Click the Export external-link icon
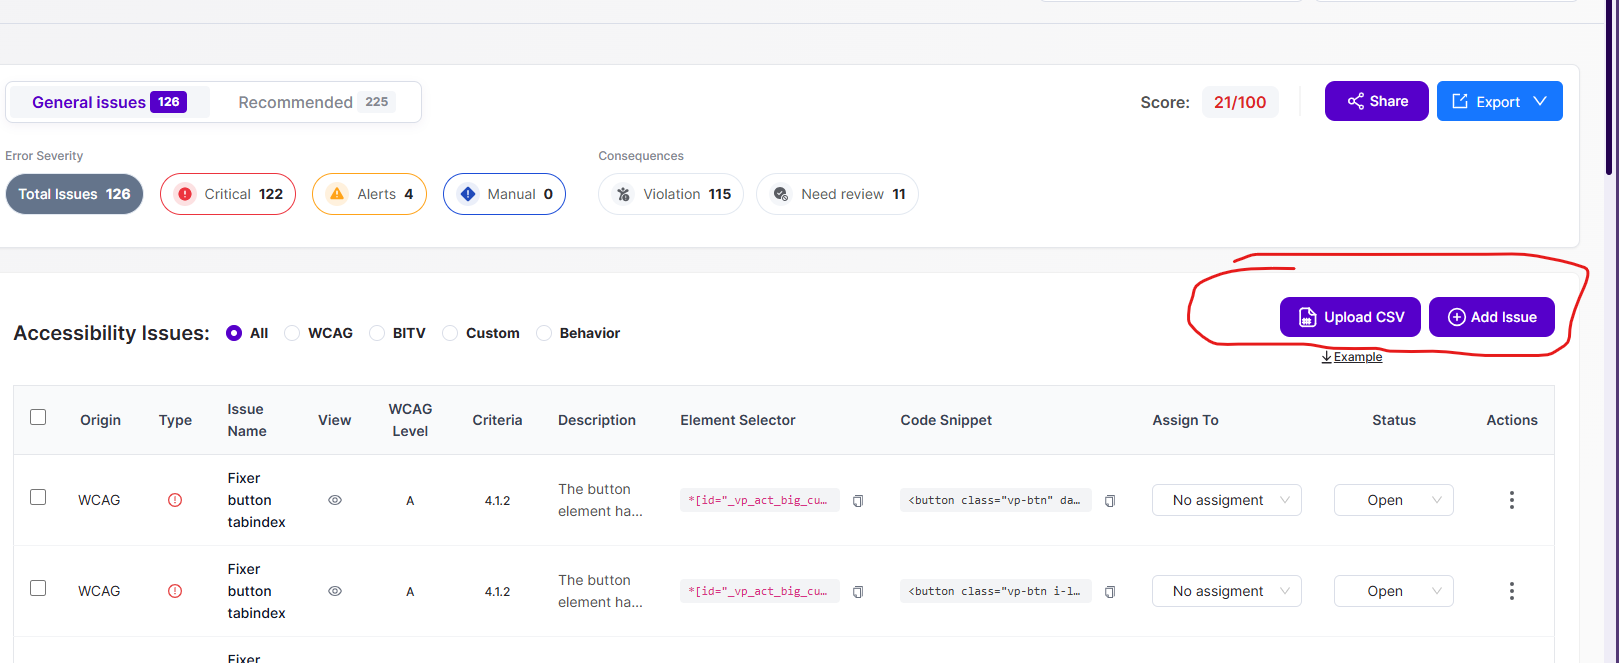Image resolution: width=1619 pixels, height=663 pixels. coord(1460,101)
